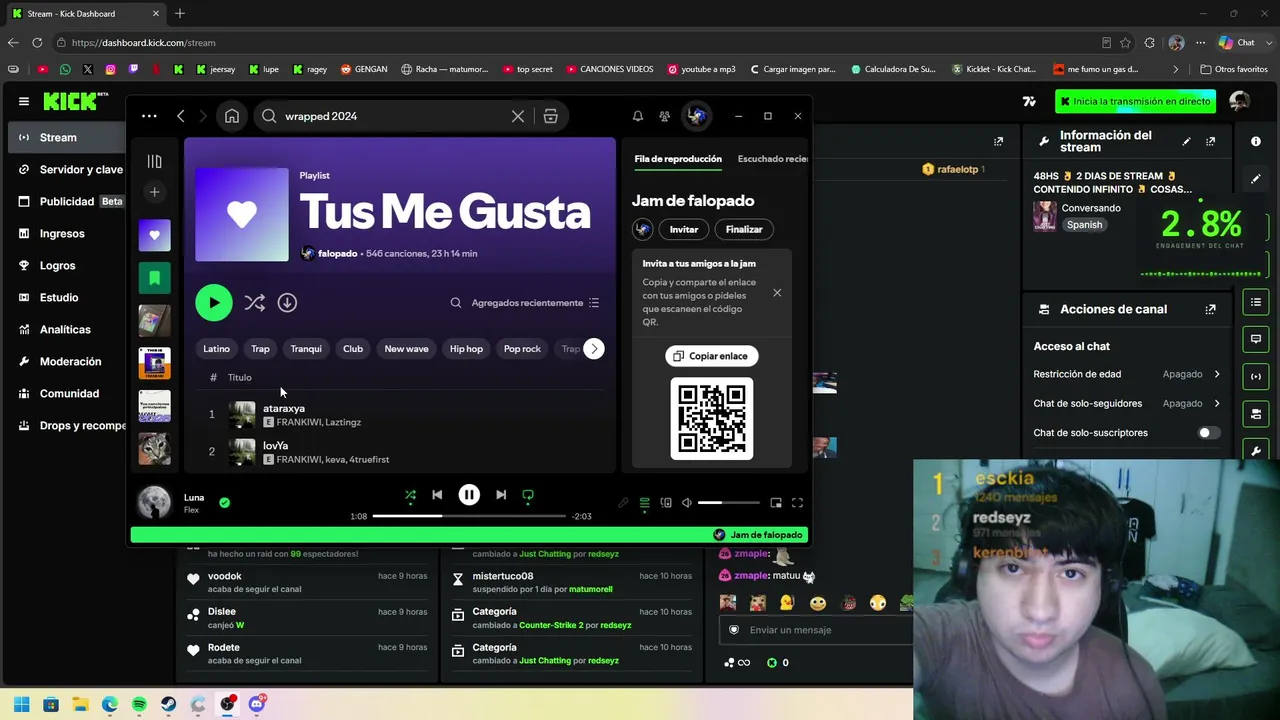Pop out the Información del stream panel
This screenshot has width=1280, height=720.
point(1211,141)
